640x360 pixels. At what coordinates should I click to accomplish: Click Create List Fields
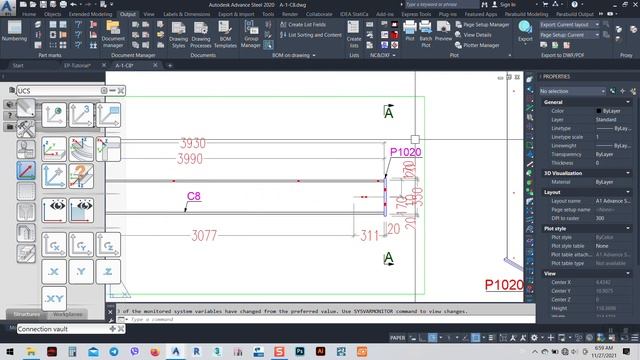[x=303, y=24]
